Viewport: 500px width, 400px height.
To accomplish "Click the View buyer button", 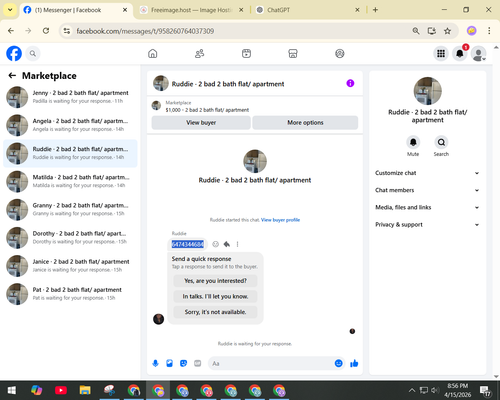I will 201,123.
